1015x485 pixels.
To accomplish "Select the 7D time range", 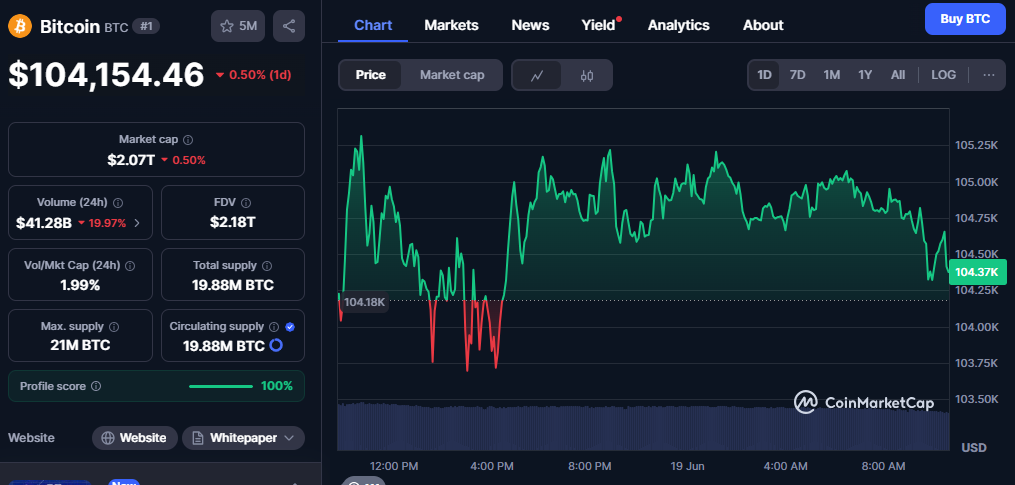I will coord(798,75).
